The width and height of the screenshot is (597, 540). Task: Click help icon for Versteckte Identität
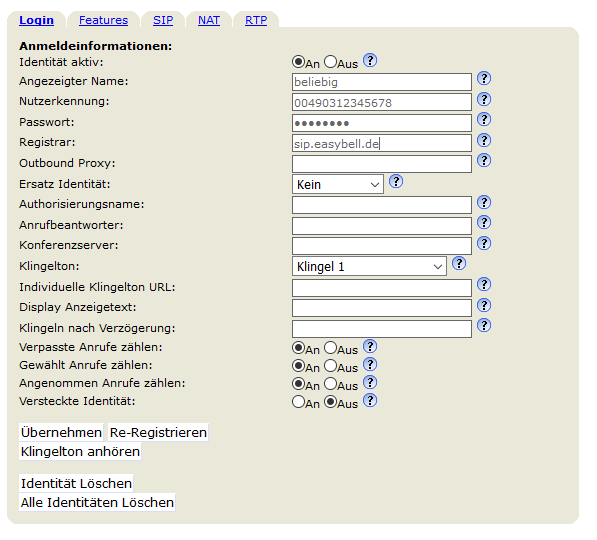pyautogui.click(x=370, y=400)
